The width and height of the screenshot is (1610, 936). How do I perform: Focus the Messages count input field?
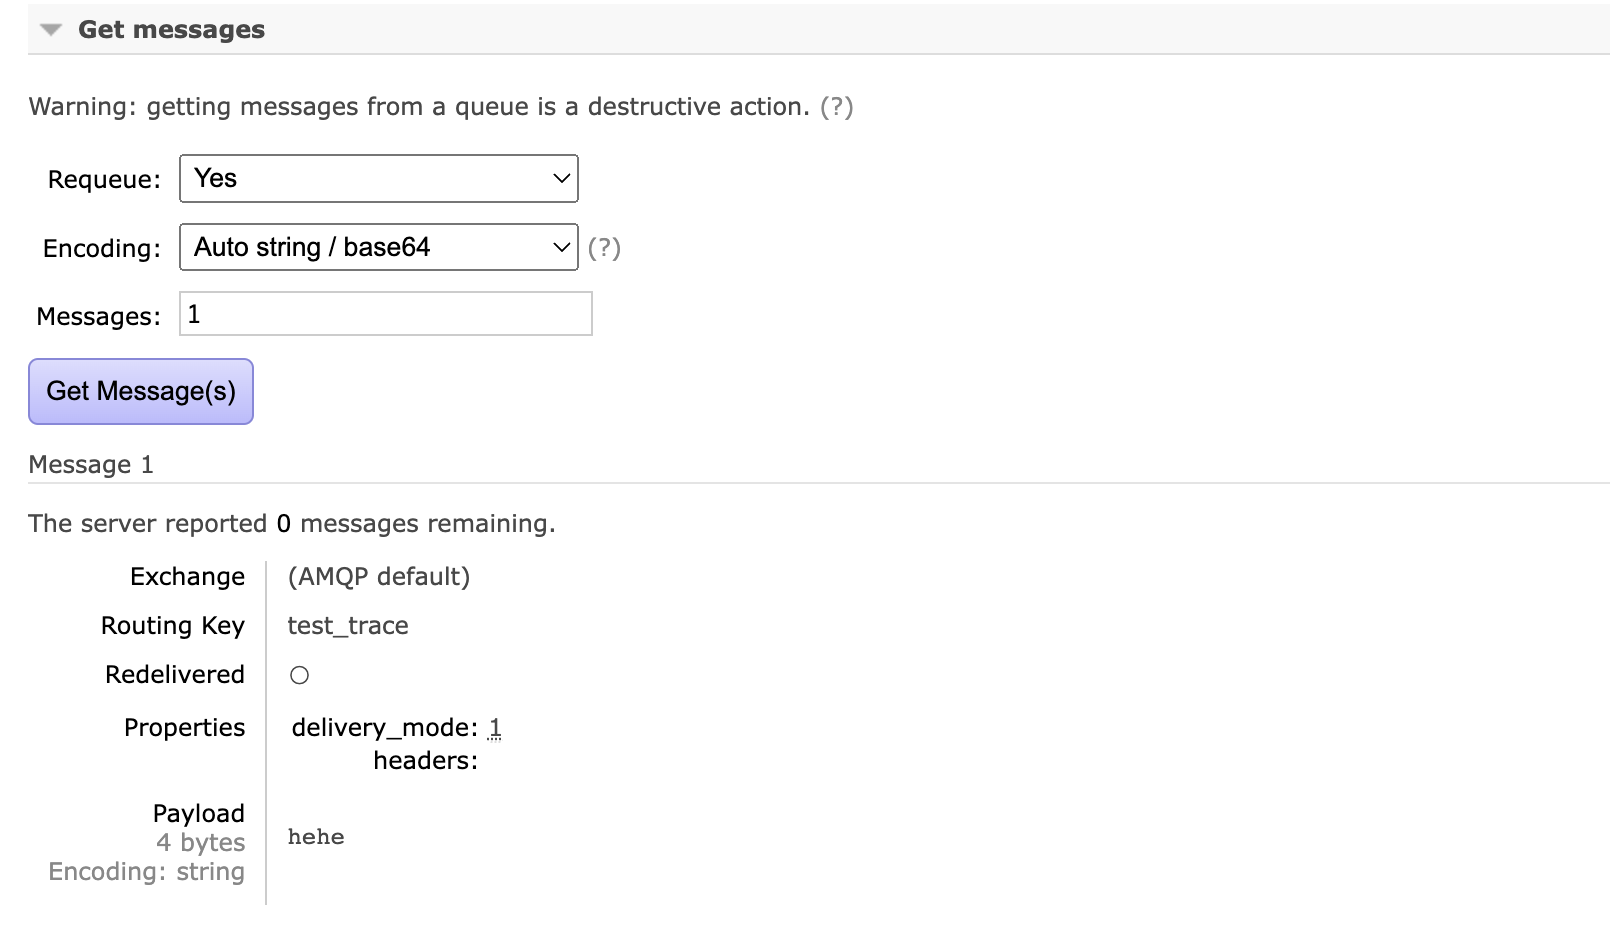(x=385, y=314)
